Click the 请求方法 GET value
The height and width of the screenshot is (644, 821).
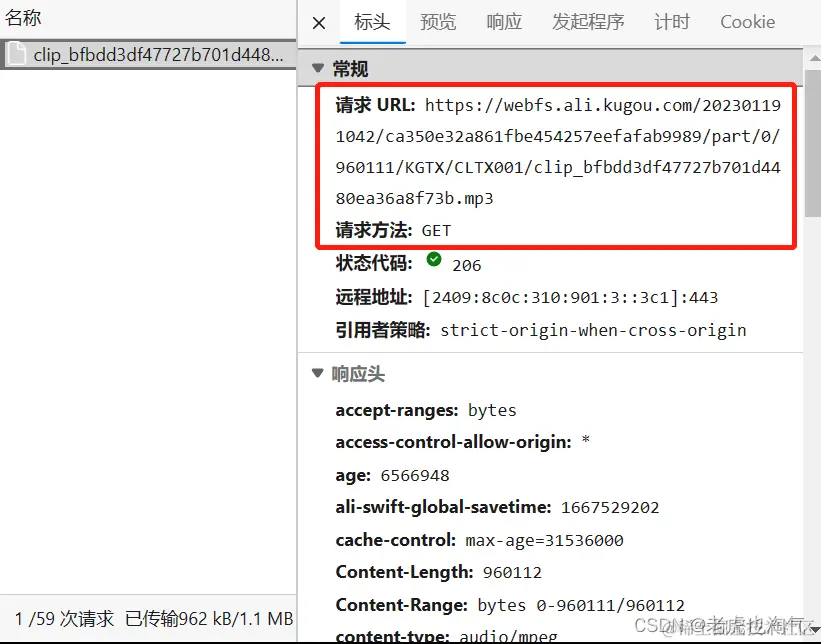pyautogui.click(x=436, y=231)
